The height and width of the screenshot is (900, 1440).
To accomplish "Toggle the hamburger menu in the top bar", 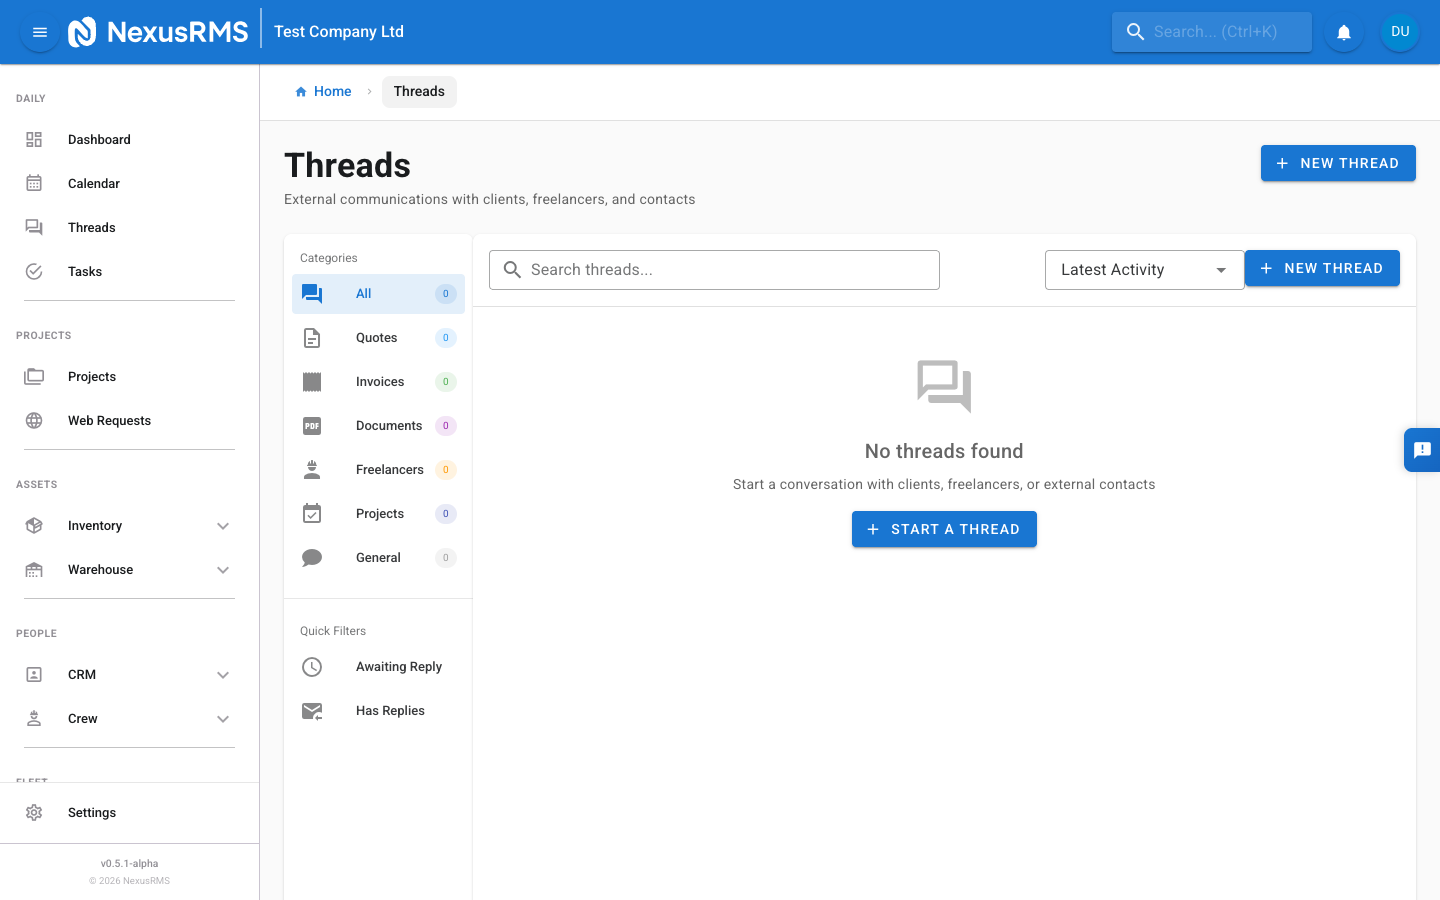I will [39, 31].
